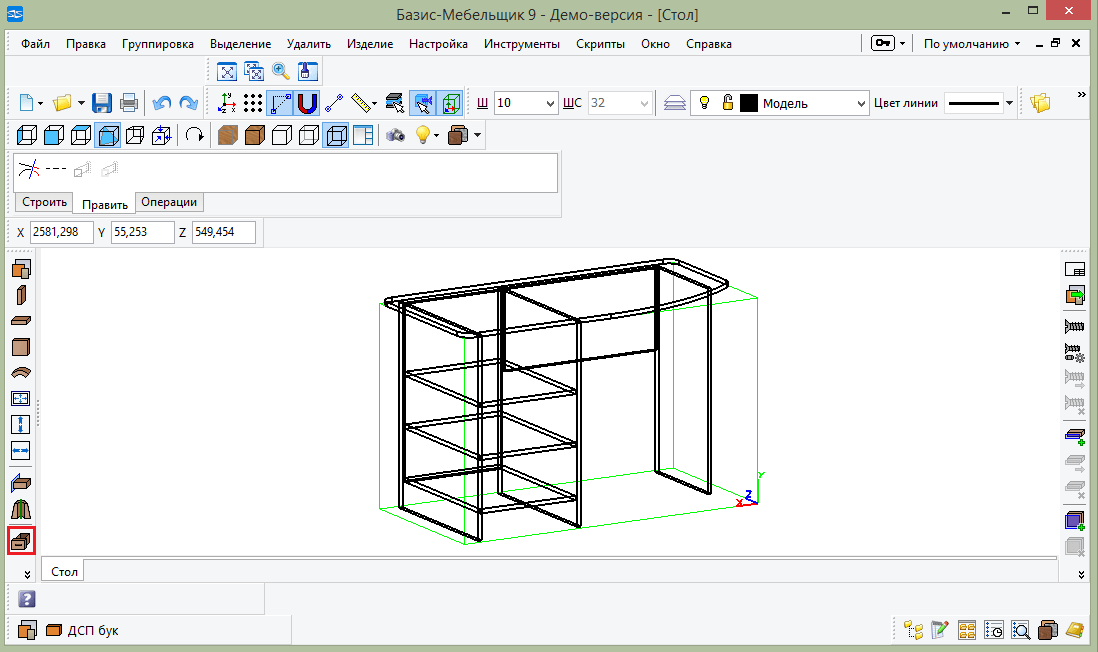Click the XYZ coordinate system icon
The image size is (1098, 652).
[227, 103]
